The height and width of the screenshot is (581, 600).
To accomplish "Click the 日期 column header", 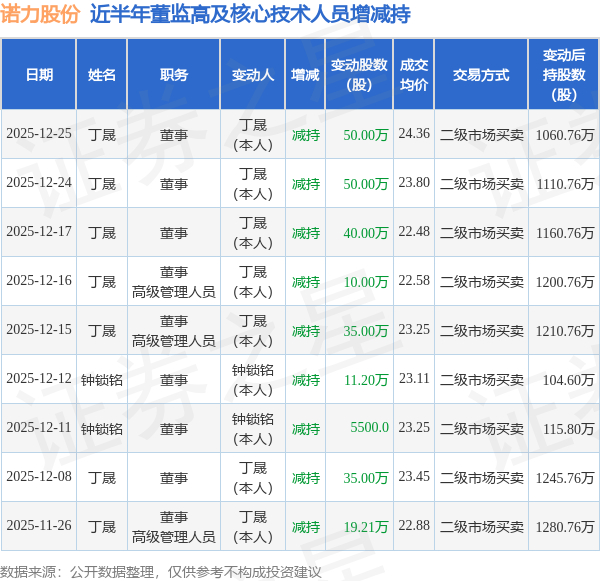I will tap(39, 74).
